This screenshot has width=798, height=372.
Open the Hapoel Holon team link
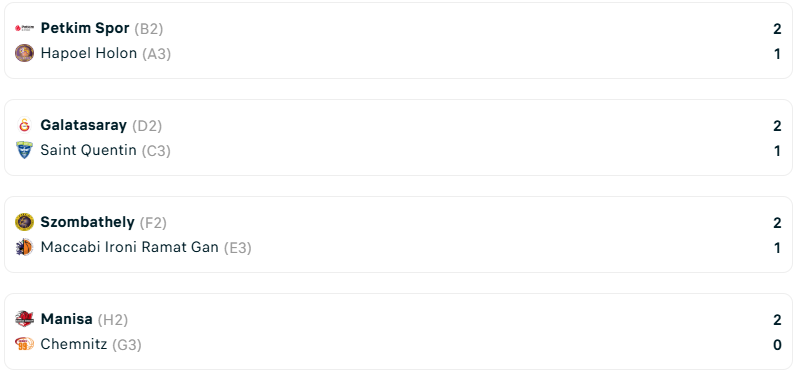(89, 53)
